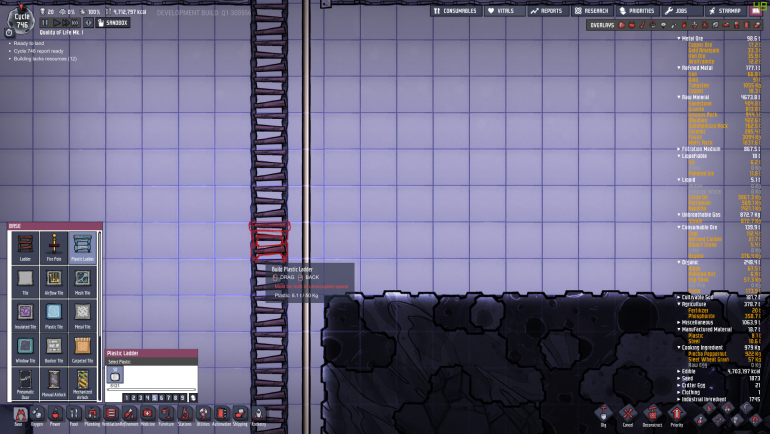Screen dimensions: 770x434
Task: Open the Base build category
Action: (x=19, y=415)
